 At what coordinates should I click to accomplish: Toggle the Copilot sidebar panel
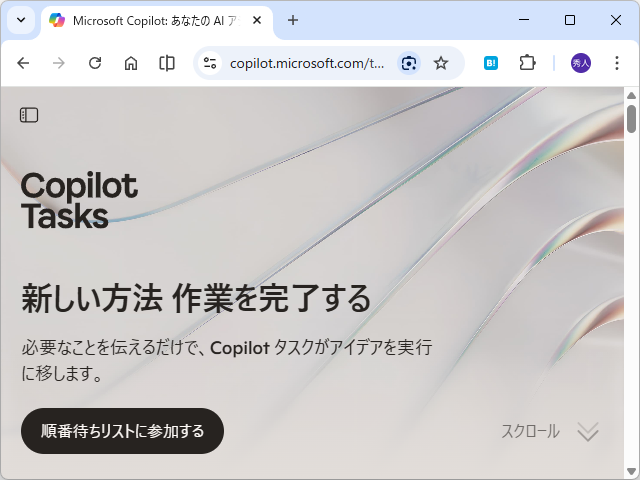pos(29,115)
